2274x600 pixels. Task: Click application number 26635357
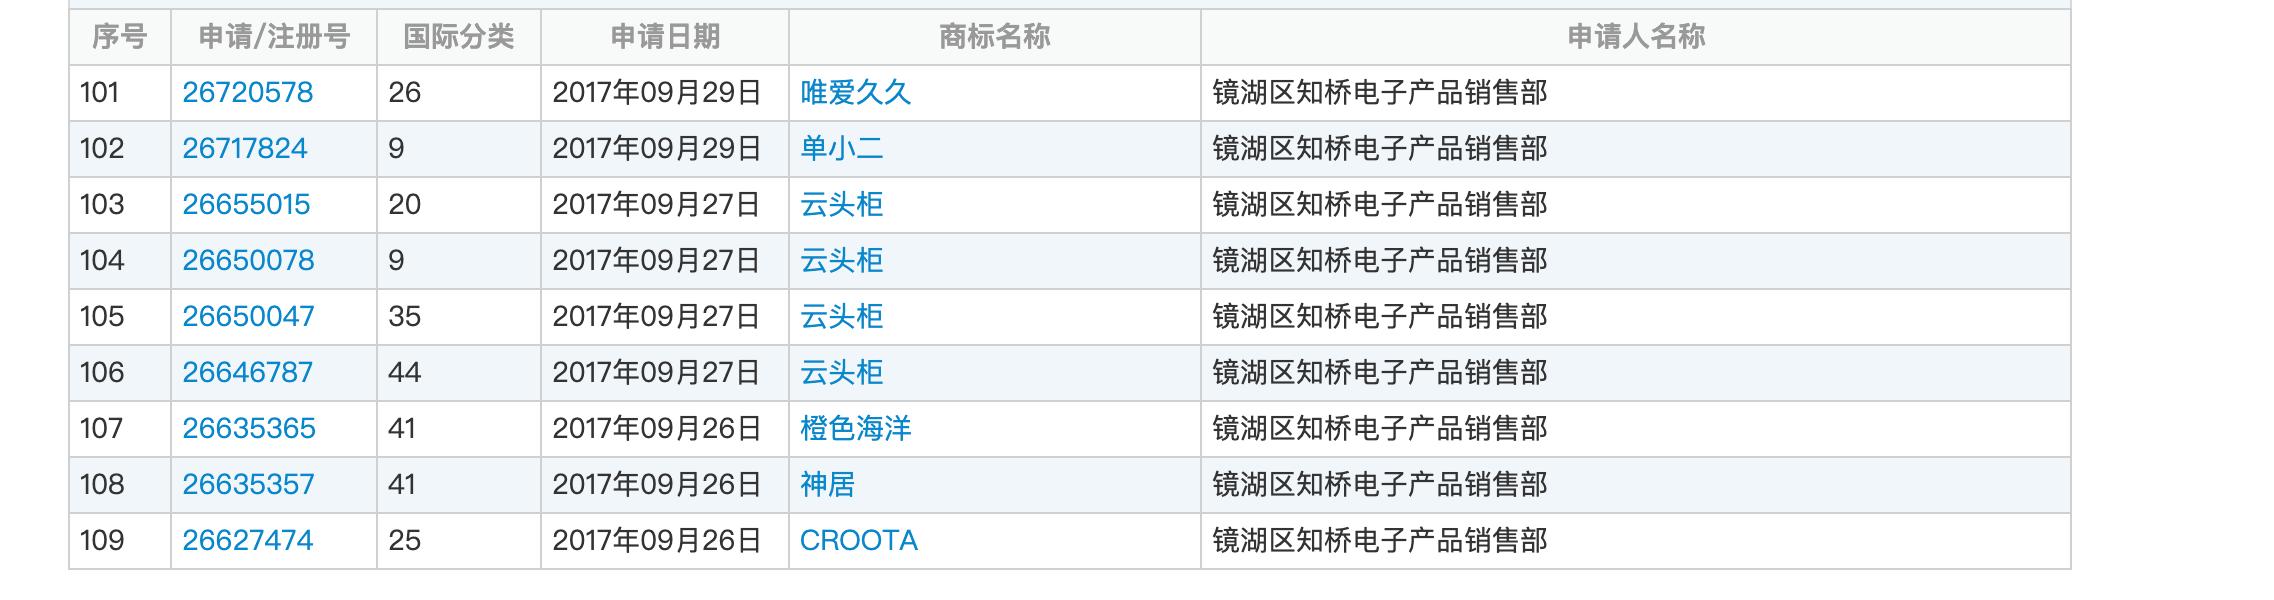point(248,485)
